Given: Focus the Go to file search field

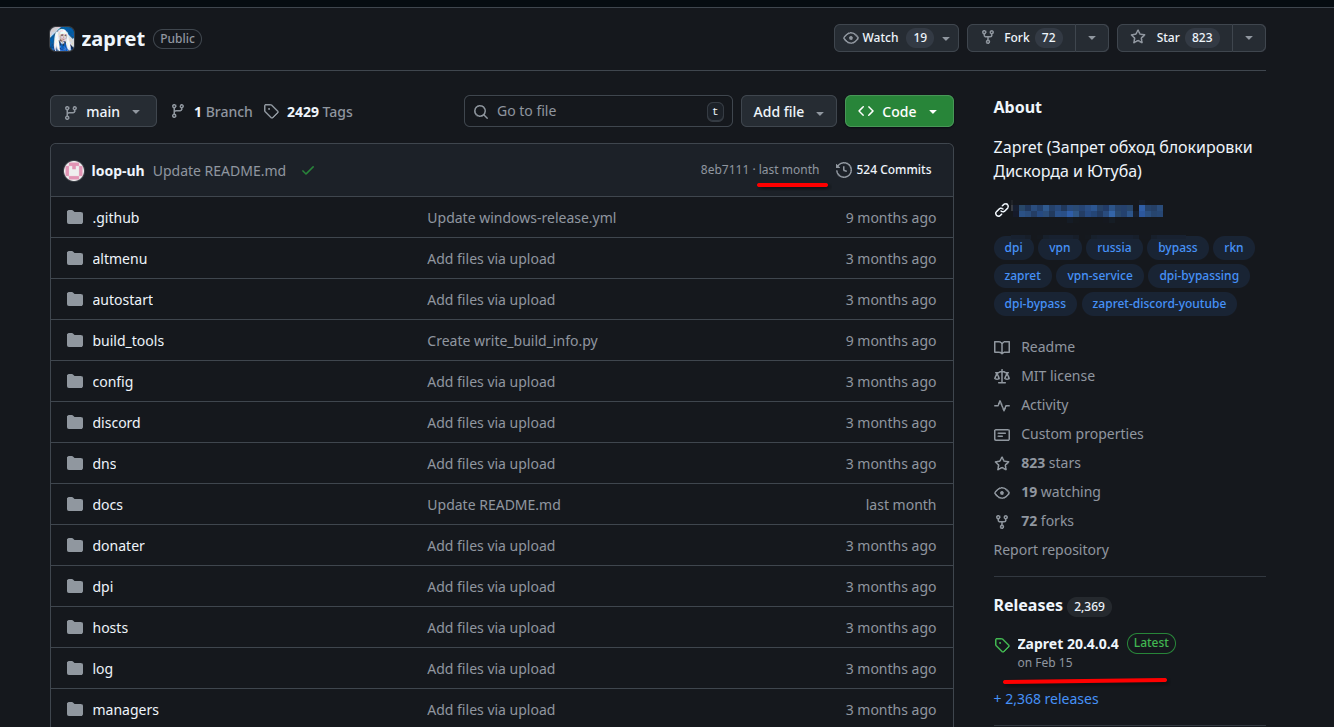Looking at the screenshot, I should click(x=598, y=111).
